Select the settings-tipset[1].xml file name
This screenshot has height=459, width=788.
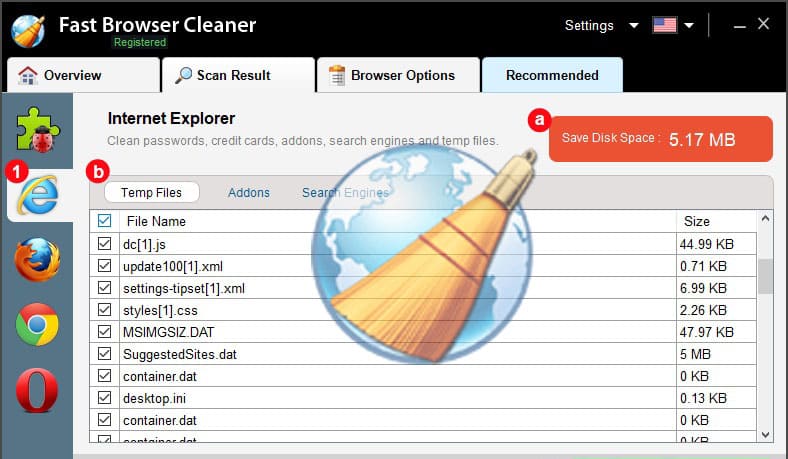click(x=184, y=289)
